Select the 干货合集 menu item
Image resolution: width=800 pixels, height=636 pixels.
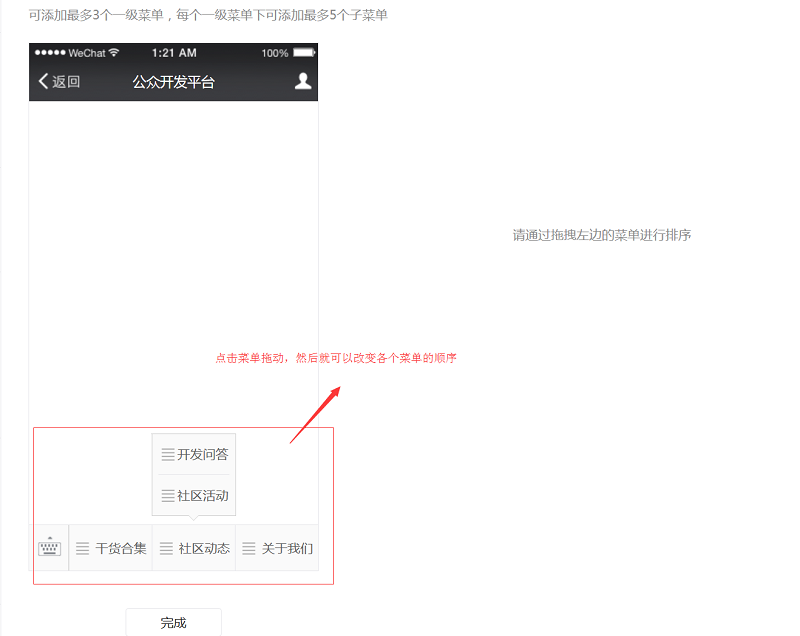coord(110,548)
